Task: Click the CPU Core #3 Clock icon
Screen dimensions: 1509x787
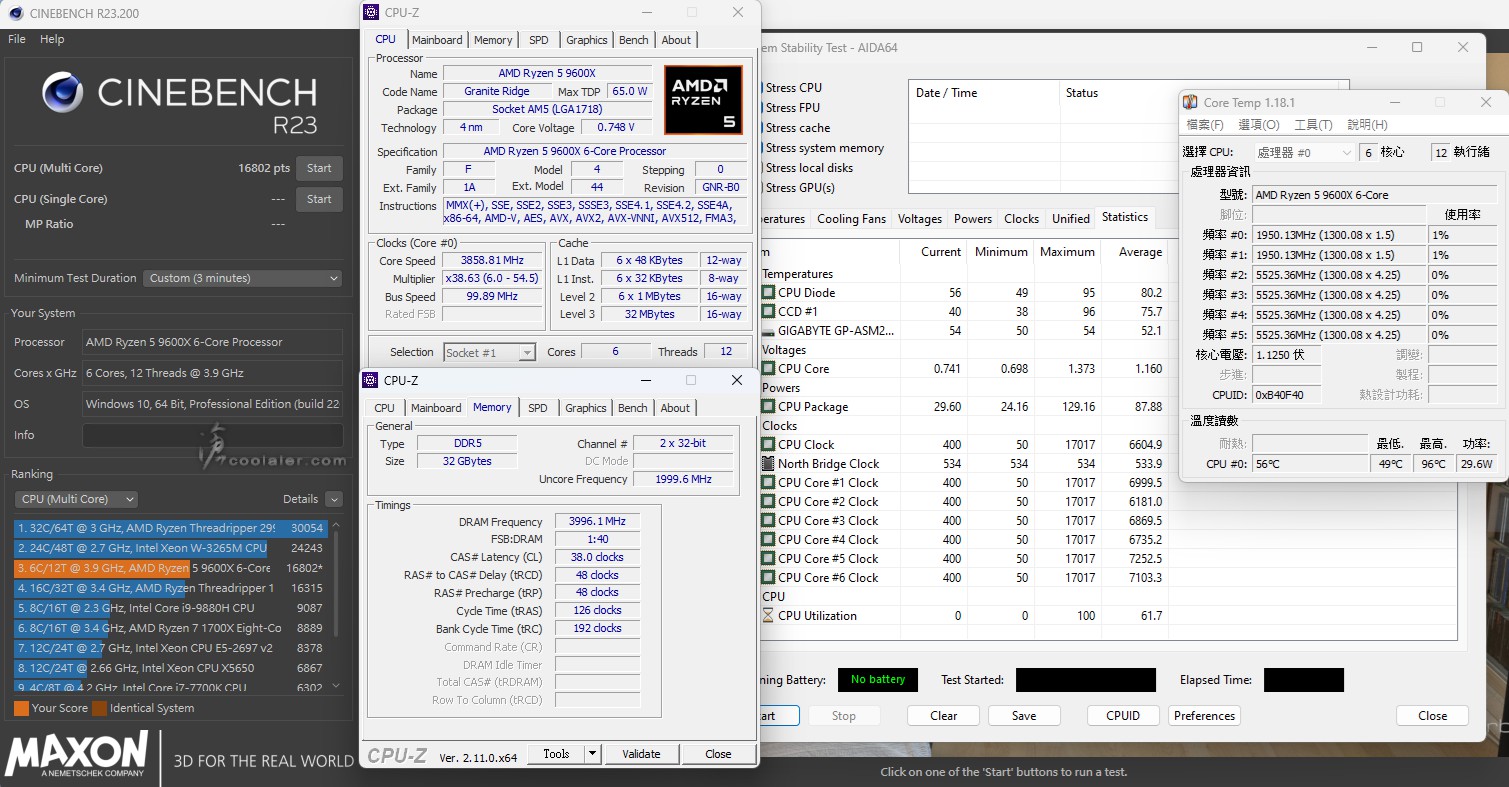Action: click(768, 521)
